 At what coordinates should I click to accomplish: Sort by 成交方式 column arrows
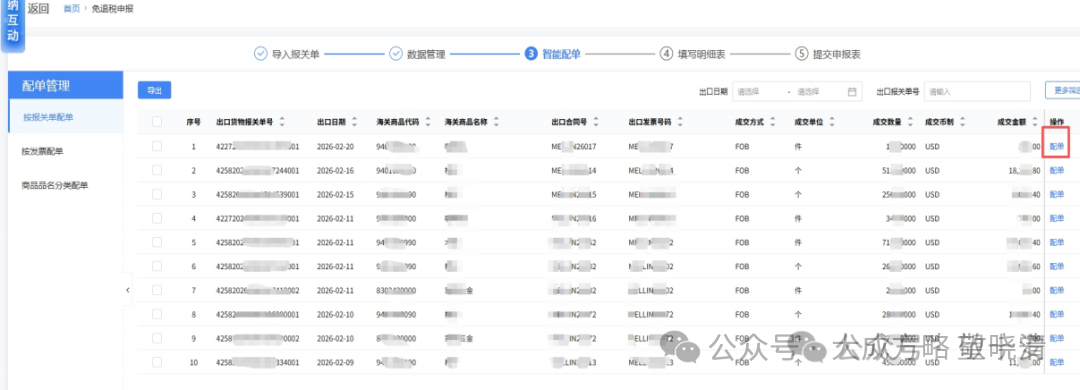[x=772, y=122]
